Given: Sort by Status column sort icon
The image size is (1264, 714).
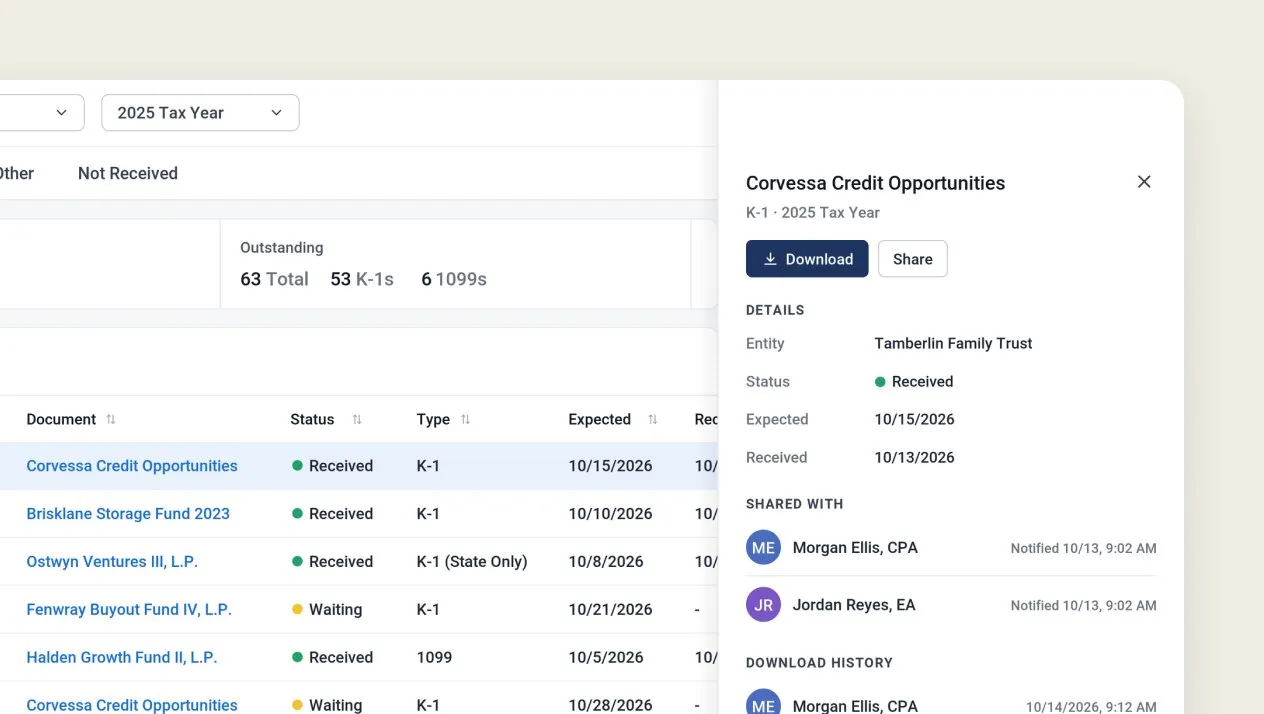Looking at the screenshot, I should pyautogui.click(x=357, y=420).
